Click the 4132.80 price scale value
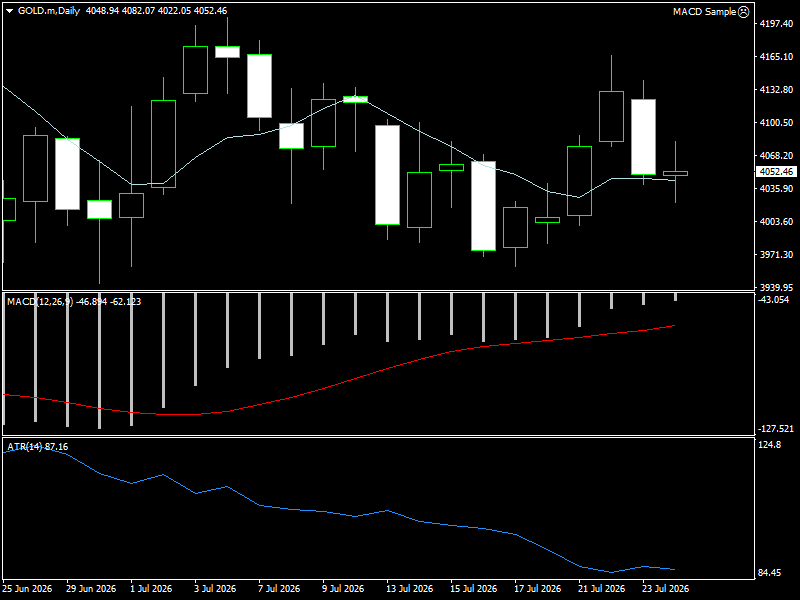Viewport: 800px width, 600px height. (x=776, y=90)
